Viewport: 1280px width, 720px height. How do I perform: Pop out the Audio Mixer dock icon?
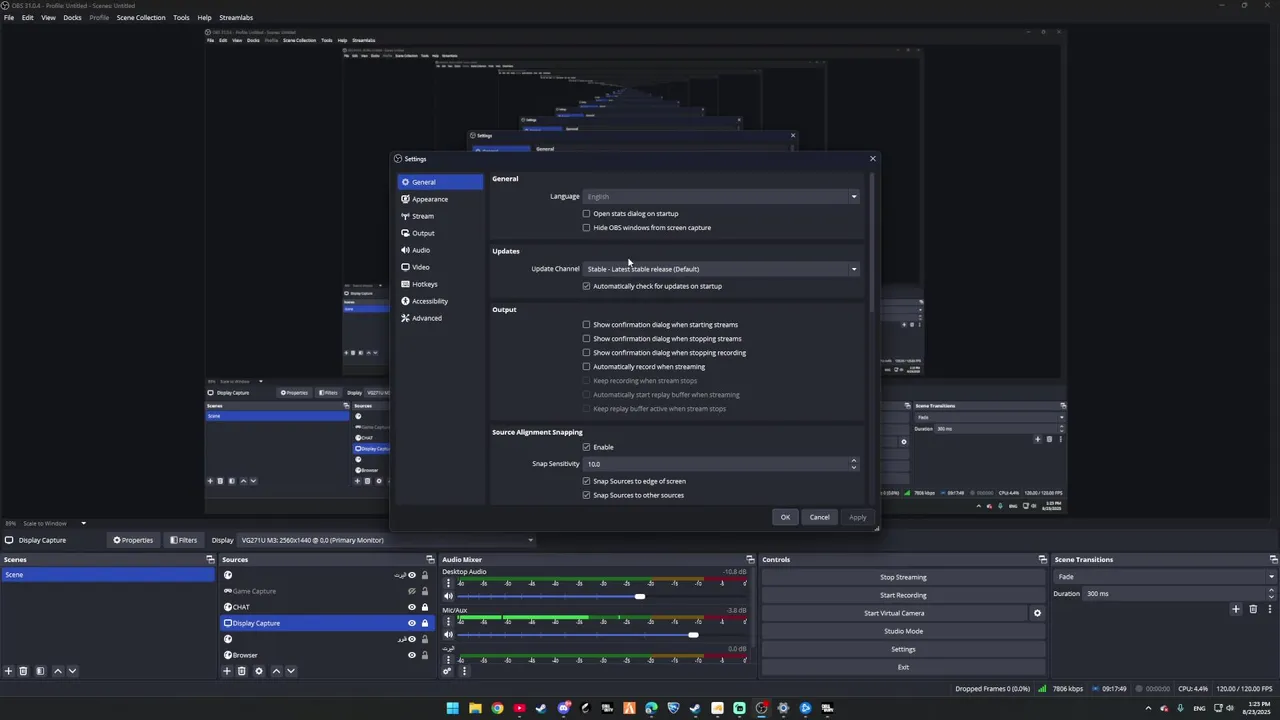point(750,559)
